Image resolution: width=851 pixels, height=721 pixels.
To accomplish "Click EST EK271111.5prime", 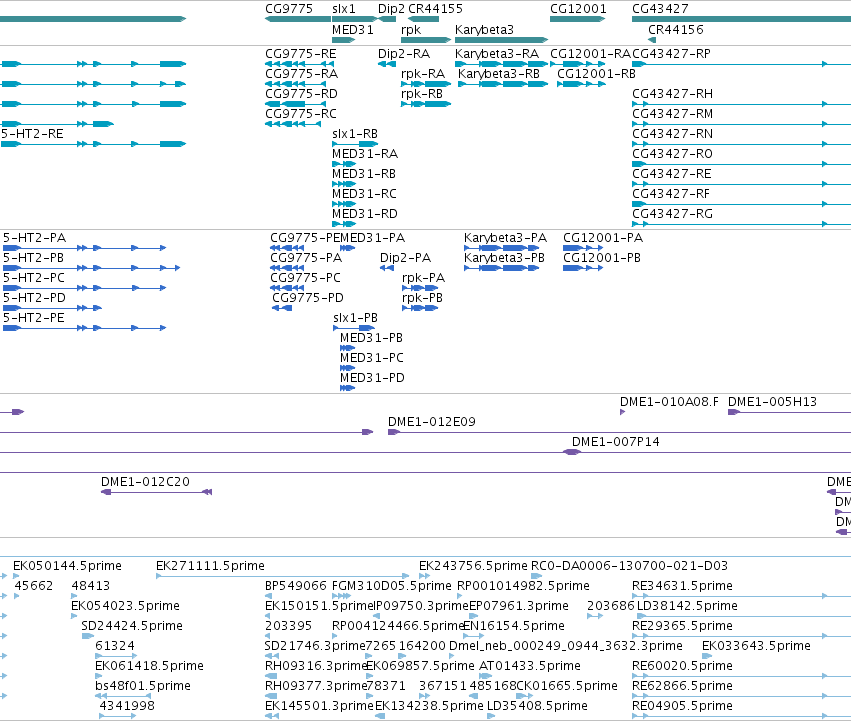I will point(210,566).
